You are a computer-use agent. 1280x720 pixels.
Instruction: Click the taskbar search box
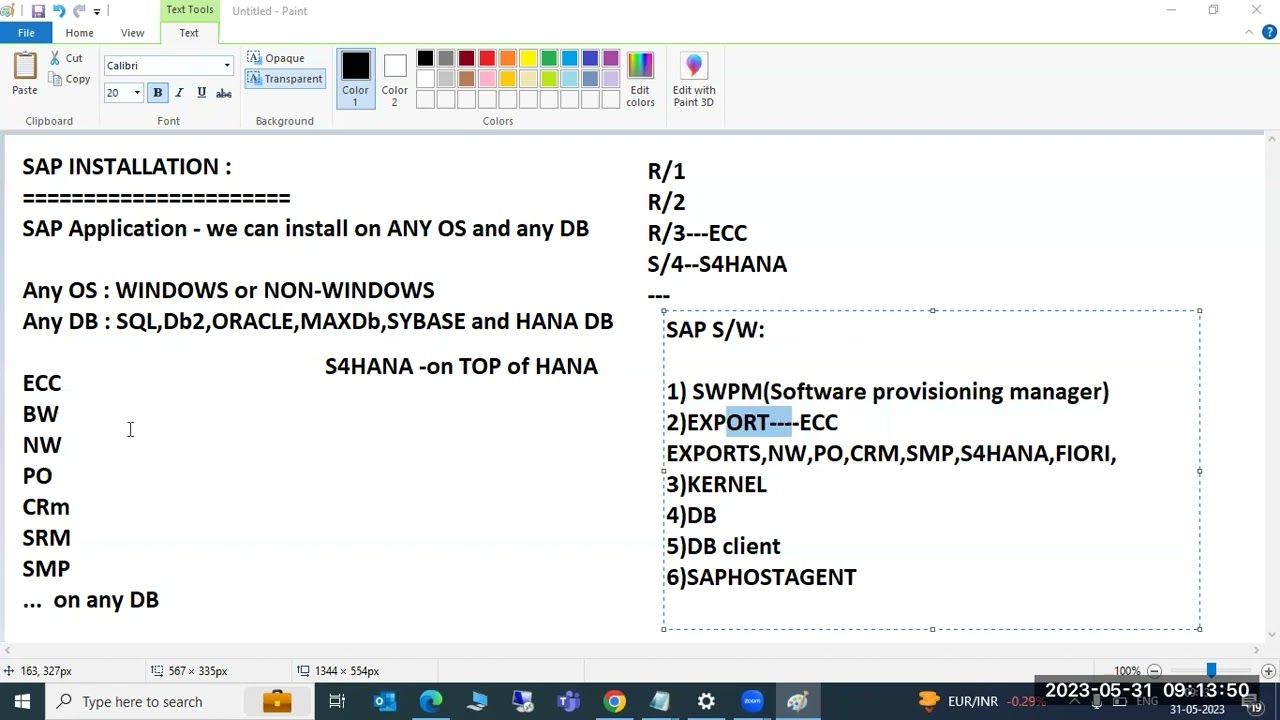(x=180, y=702)
